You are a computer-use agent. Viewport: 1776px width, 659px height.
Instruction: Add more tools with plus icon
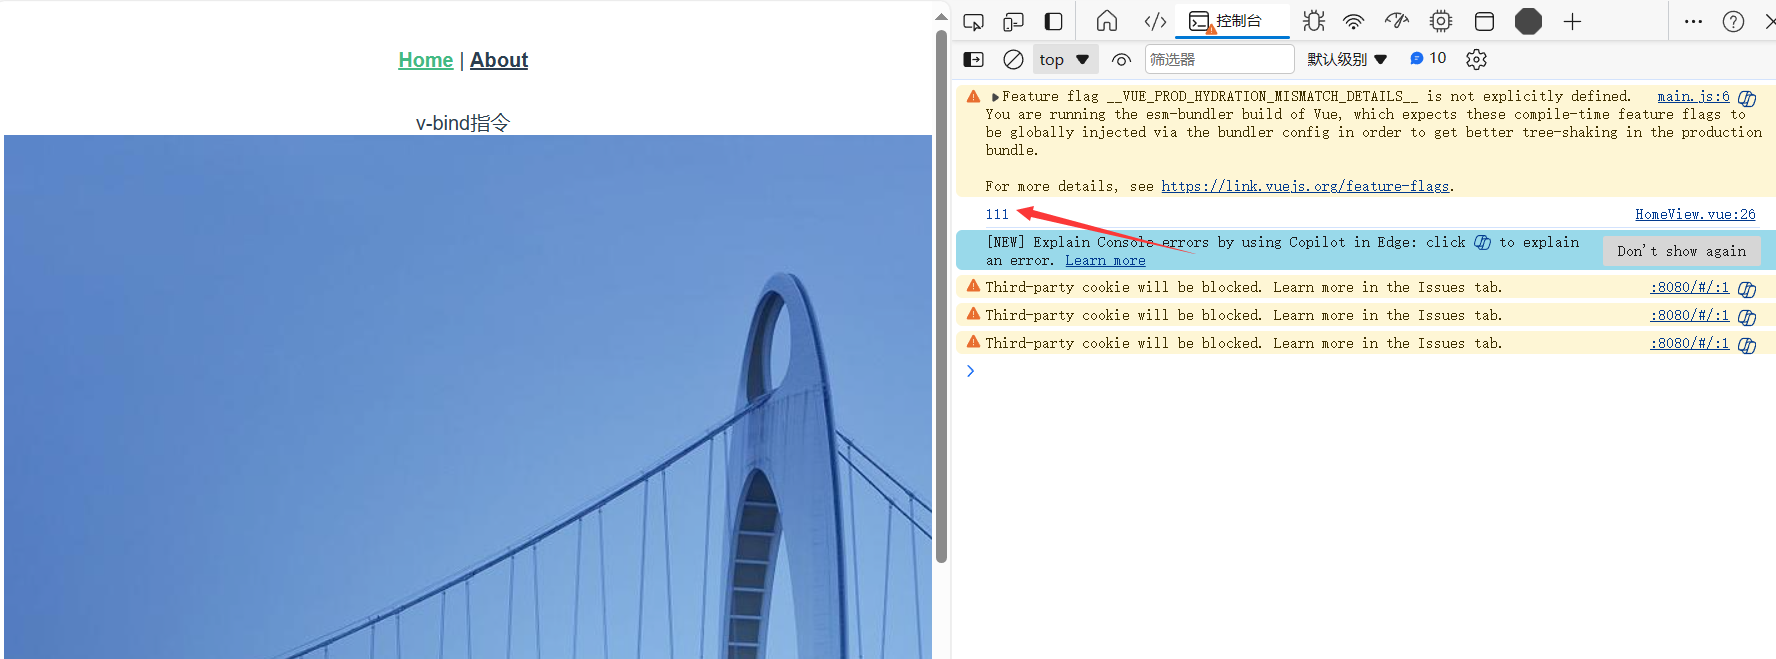click(1572, 21)
